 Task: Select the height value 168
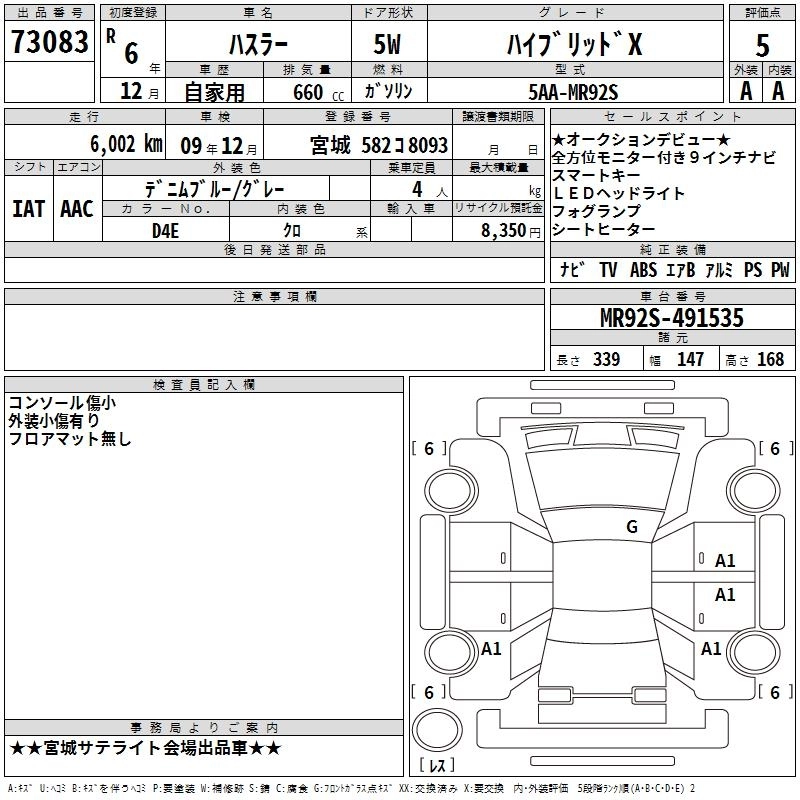pyautogui.click(x=770, y=359)
